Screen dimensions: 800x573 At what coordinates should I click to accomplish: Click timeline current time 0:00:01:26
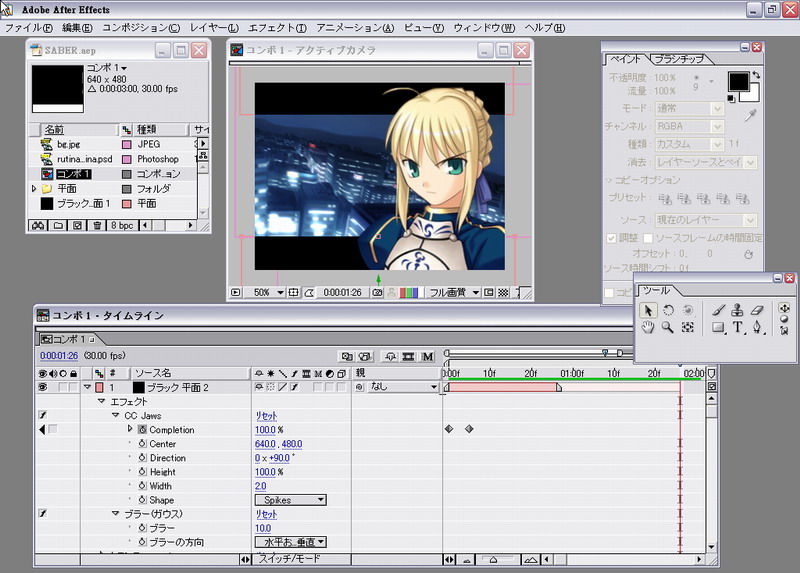pos(59,356)
